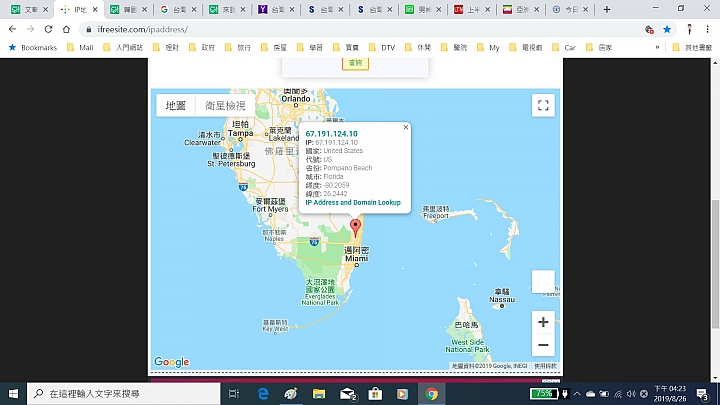Click the page vertical scrollbar thumb
720x405 pixels.
point(715,264)
